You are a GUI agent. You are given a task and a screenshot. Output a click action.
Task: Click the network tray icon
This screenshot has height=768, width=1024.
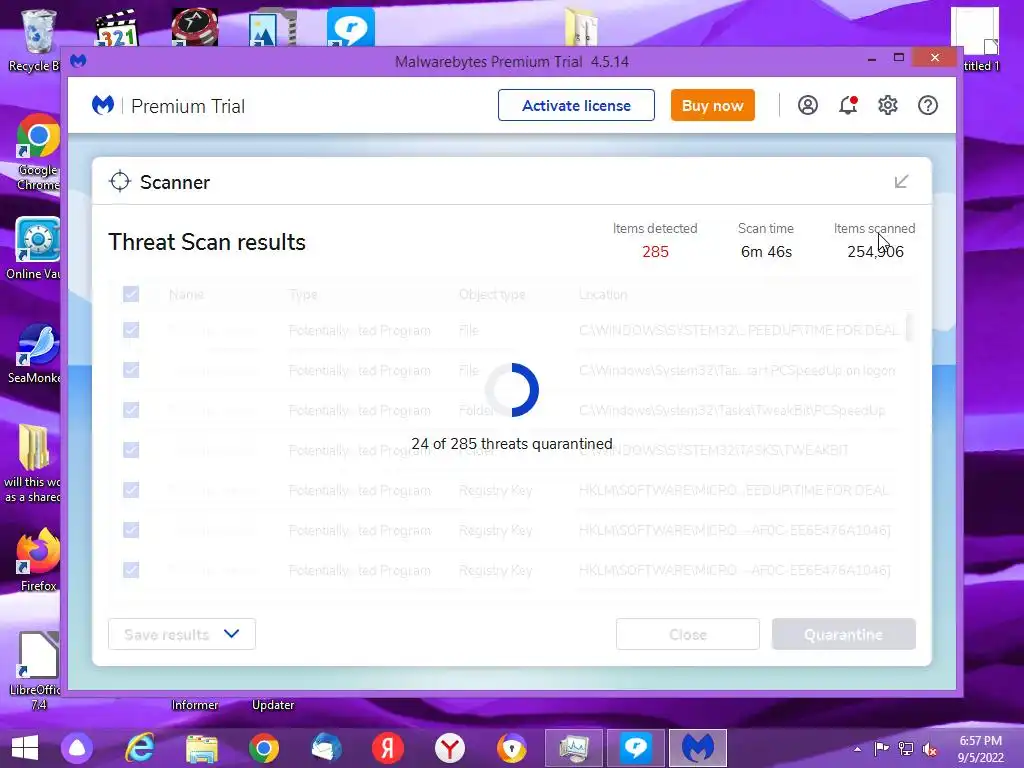click(x=906, y=749)
